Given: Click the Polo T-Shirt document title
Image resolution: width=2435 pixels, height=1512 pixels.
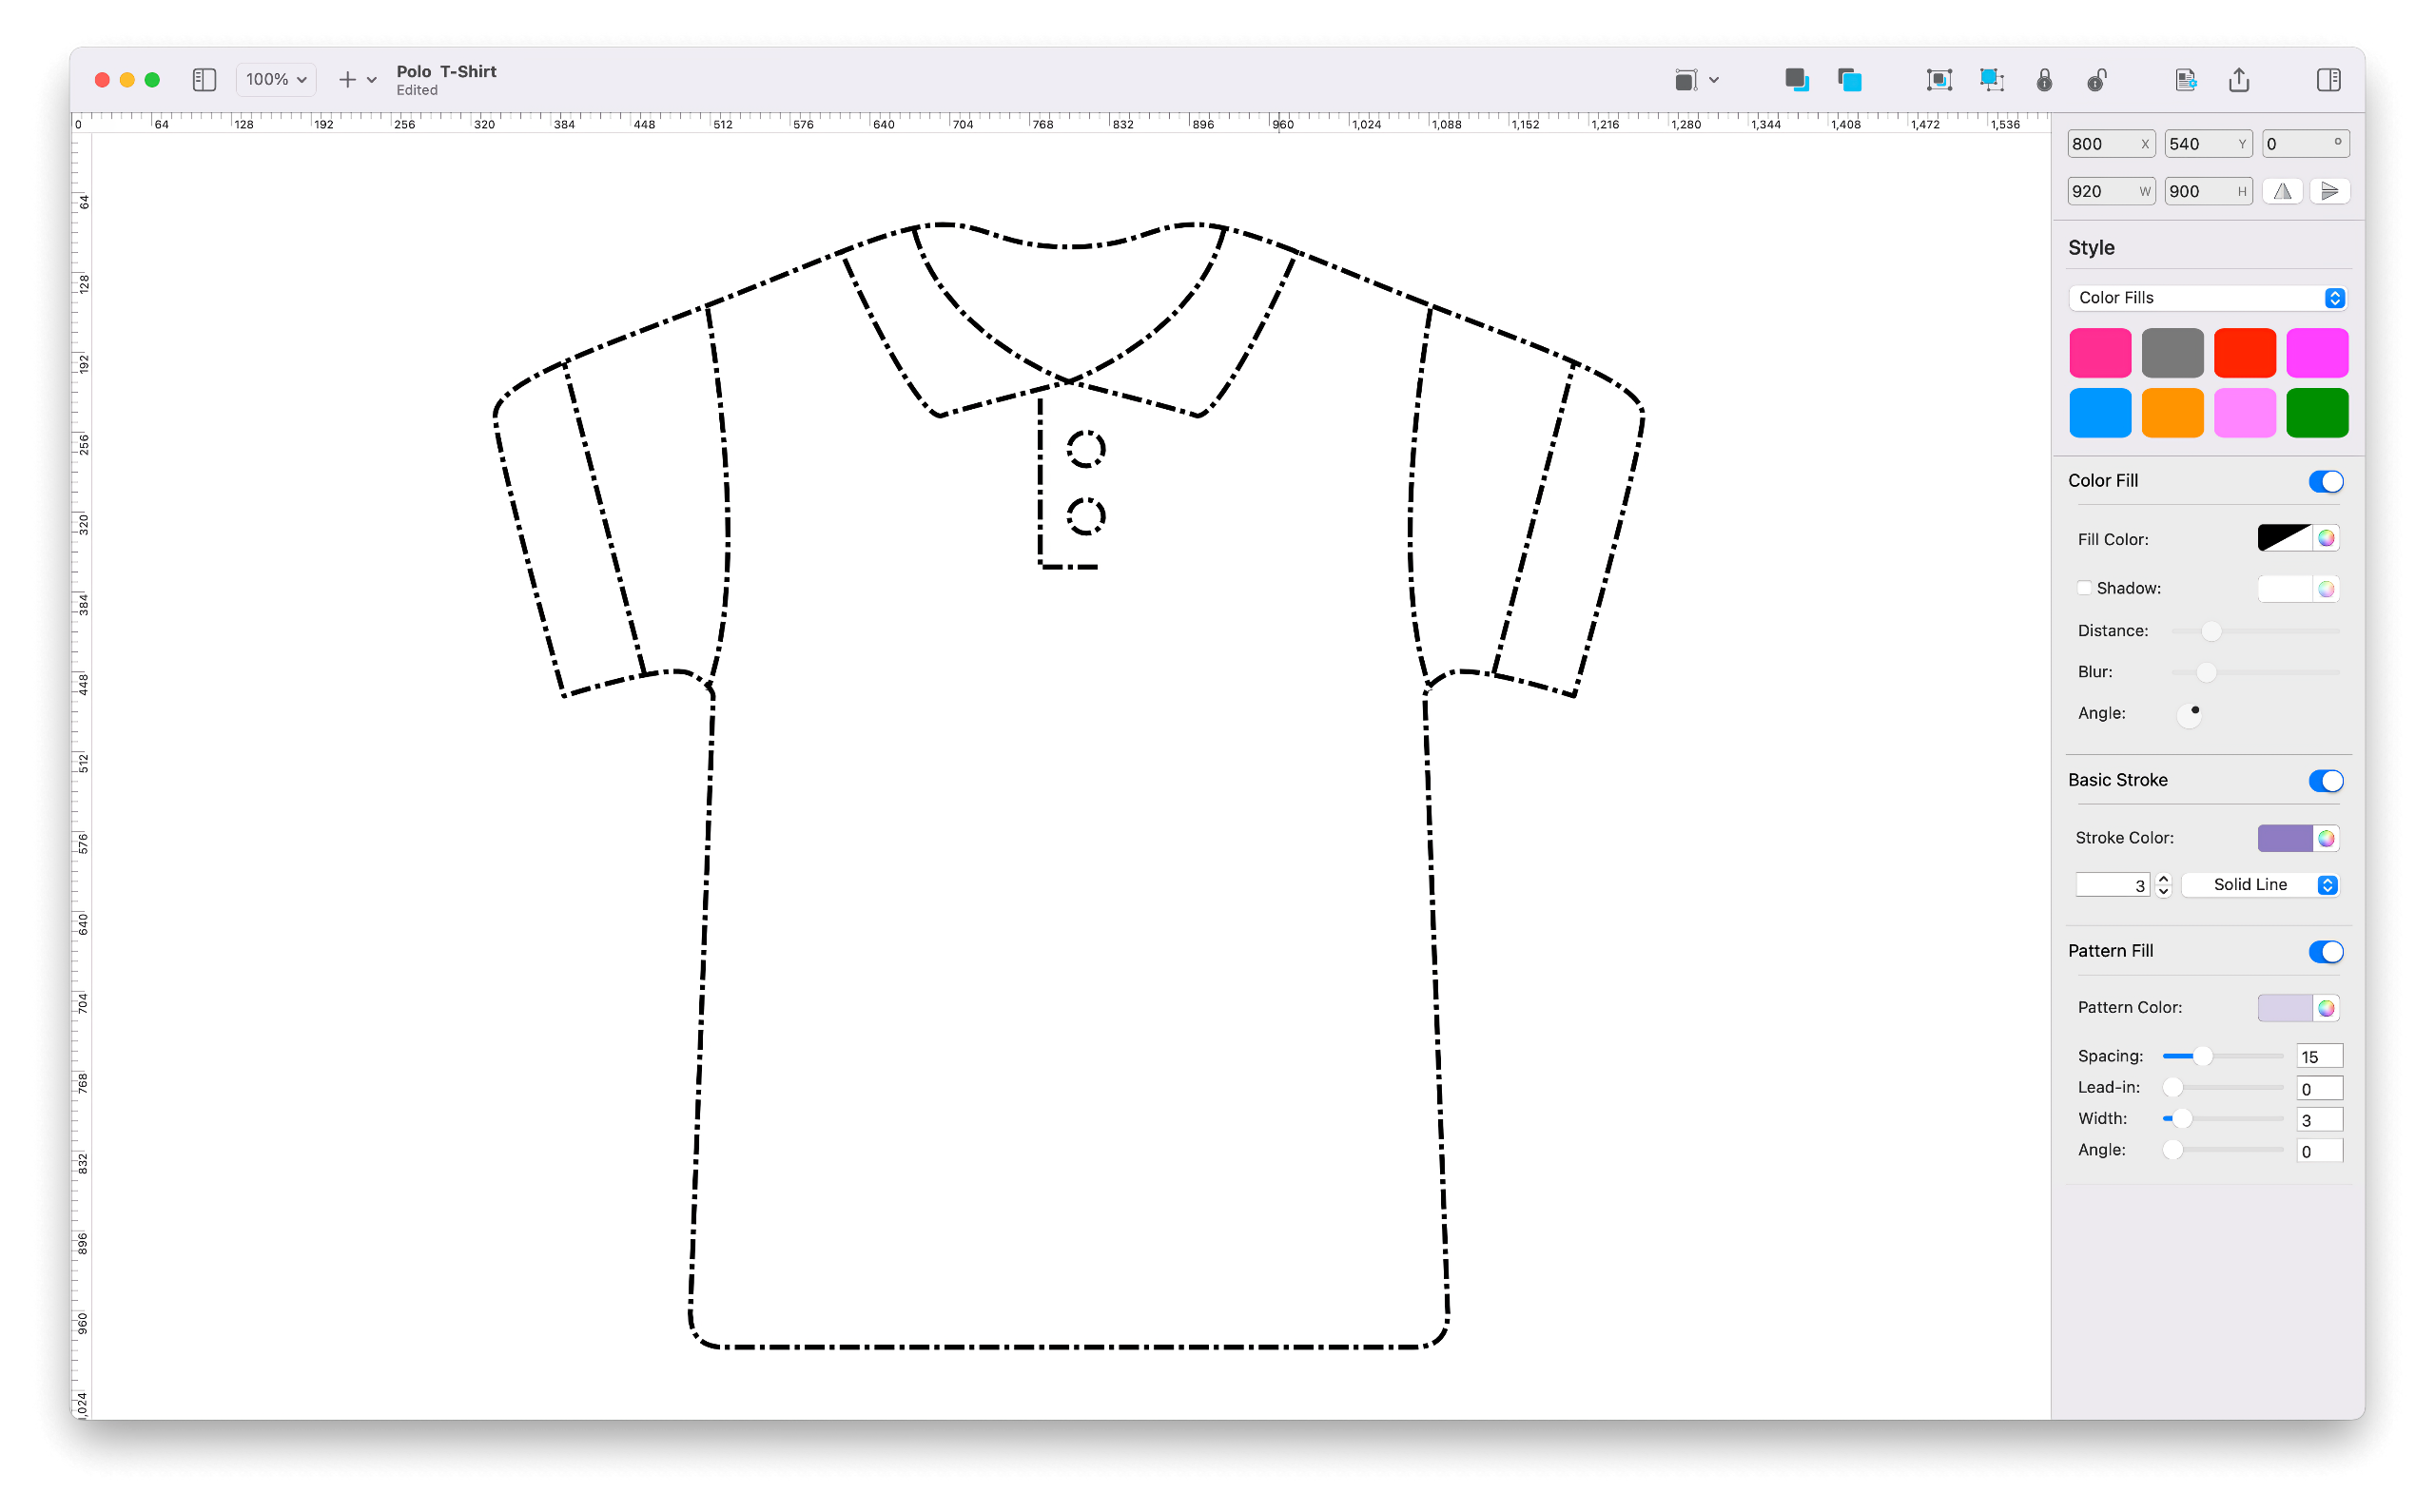Looking at the screenshot, I should [x=446, y=71].
